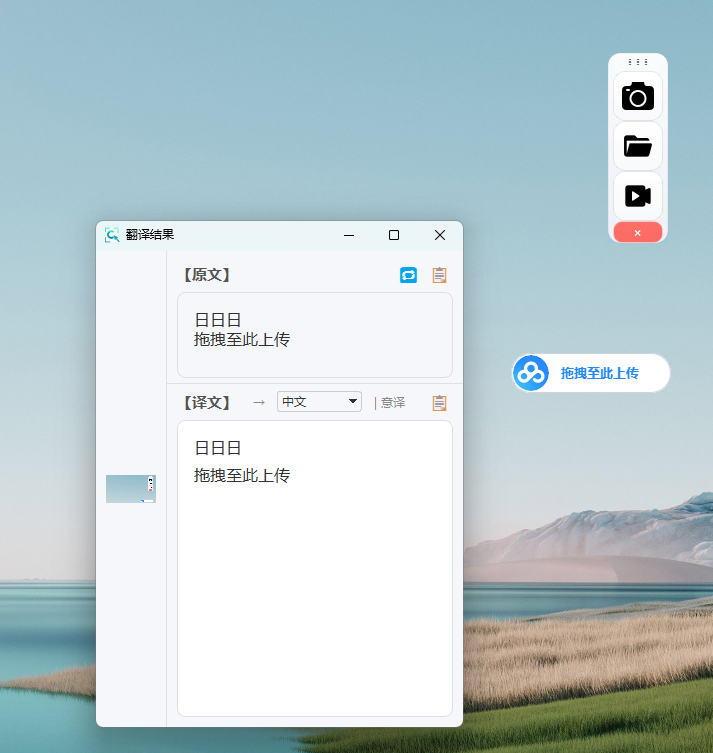Click the 翻译结果 app icon in title bar
The image size is (713, 753).
[x=112, y=235]
